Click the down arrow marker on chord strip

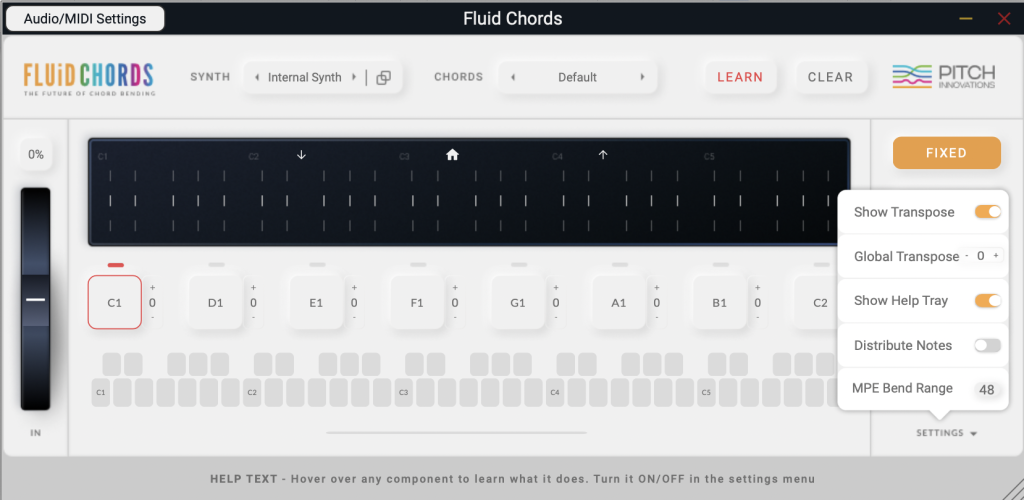point(301,155)
